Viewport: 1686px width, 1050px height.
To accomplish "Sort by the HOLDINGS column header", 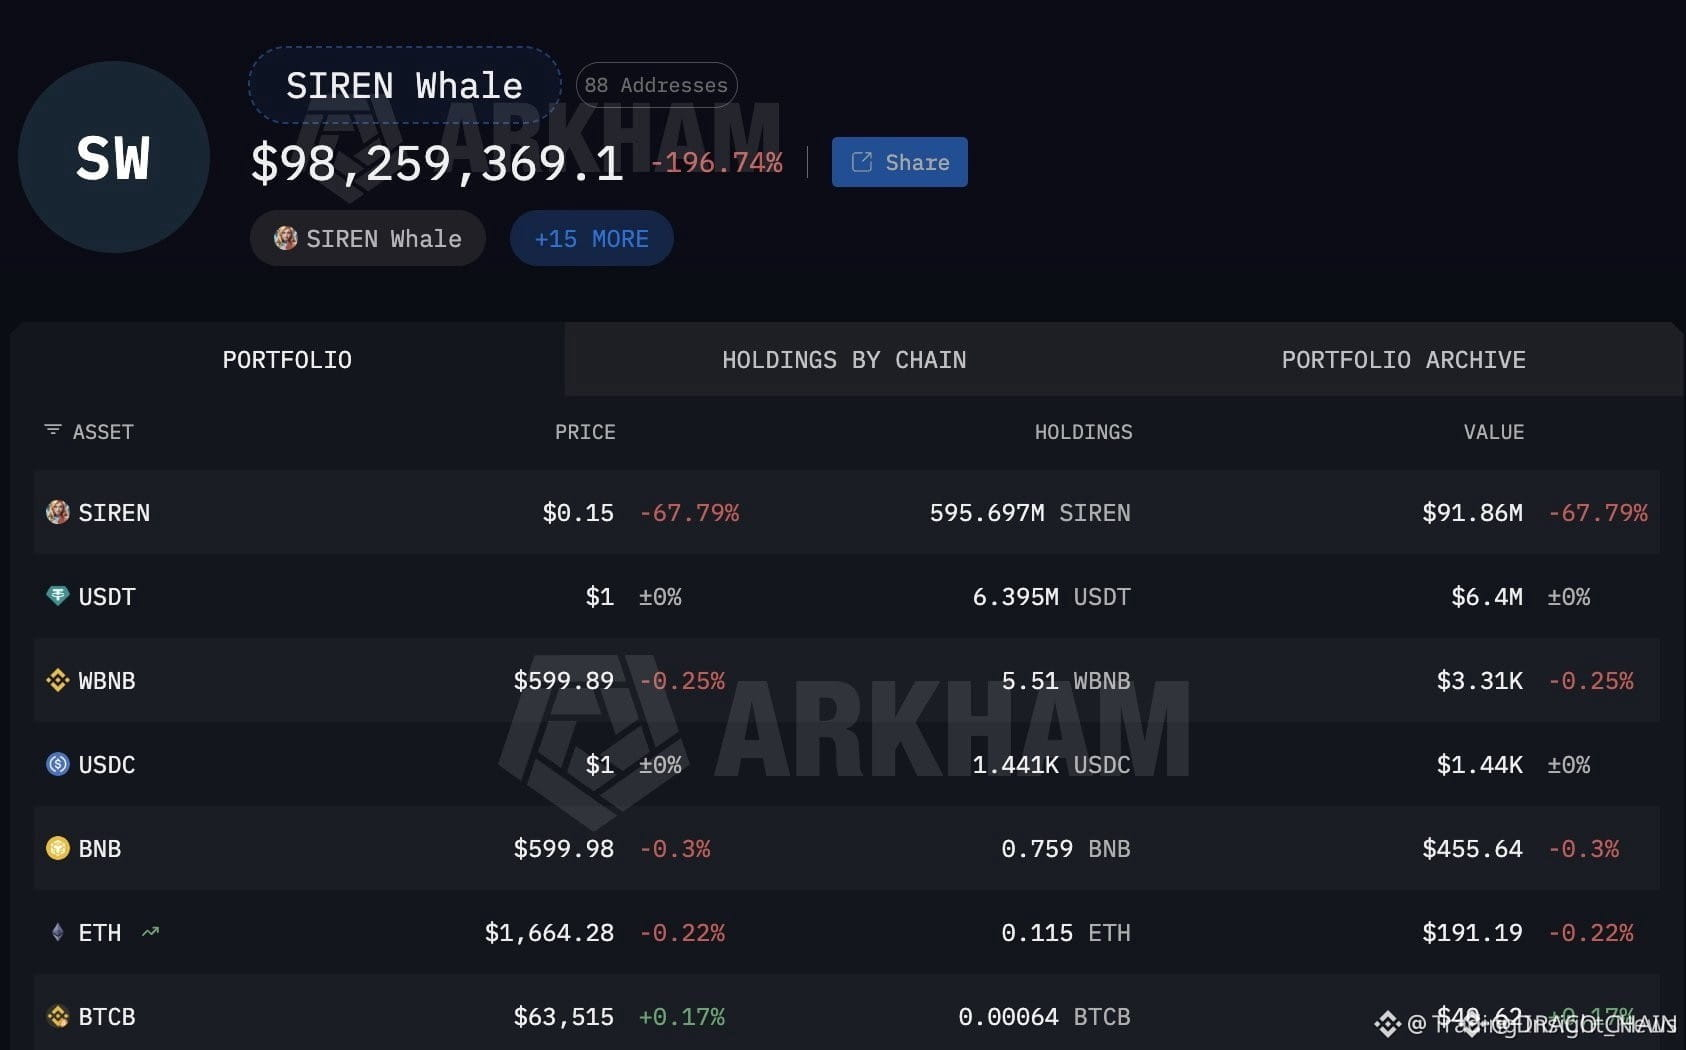I will tap(1083, 432).
